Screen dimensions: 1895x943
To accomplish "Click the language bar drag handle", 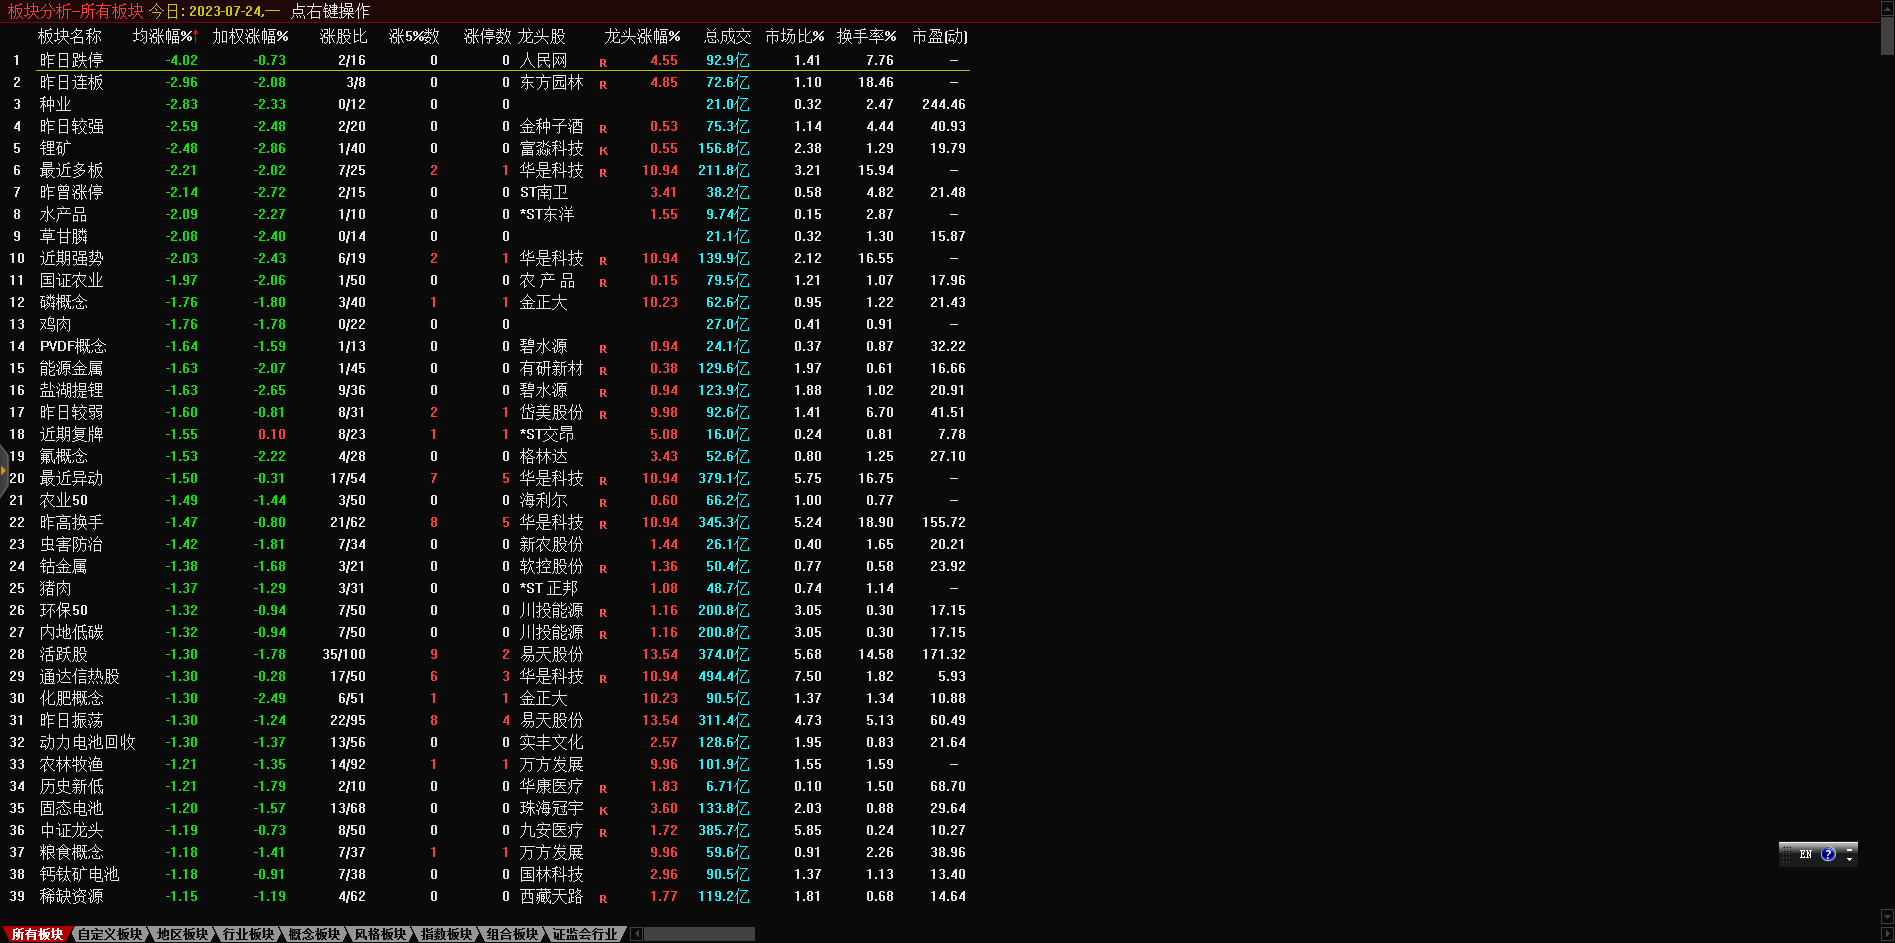I will pyautogui.click(x=1786, y=854).
